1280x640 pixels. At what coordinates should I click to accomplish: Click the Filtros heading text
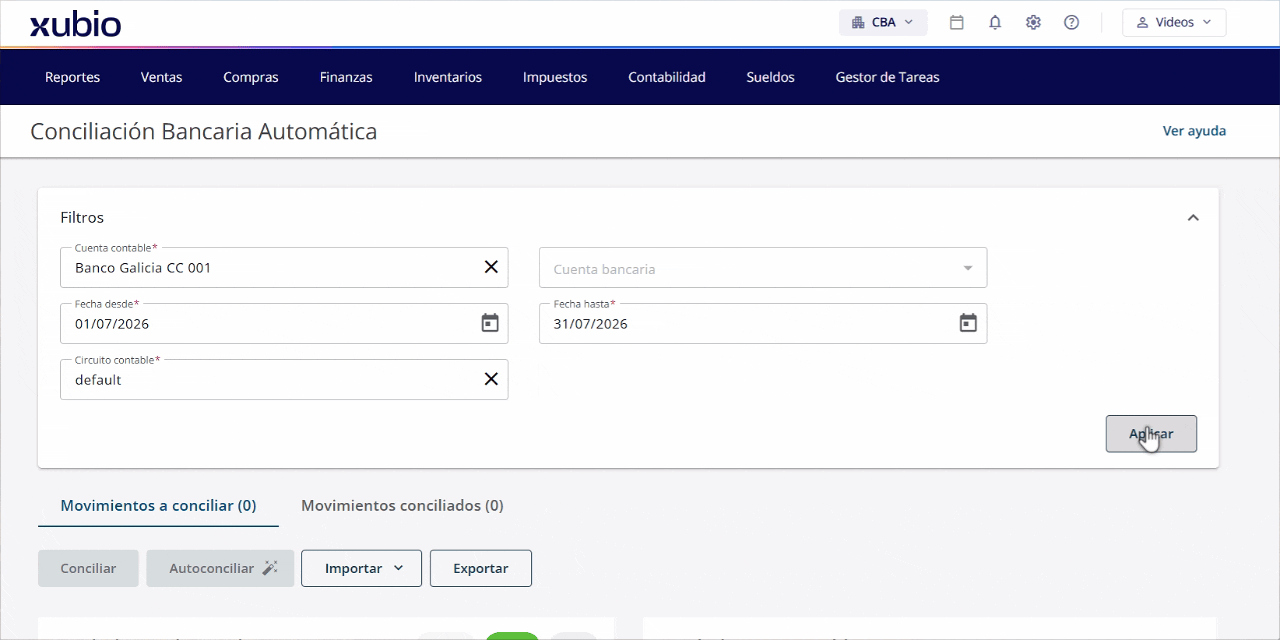pyautogui.click(x=82, y=217)
